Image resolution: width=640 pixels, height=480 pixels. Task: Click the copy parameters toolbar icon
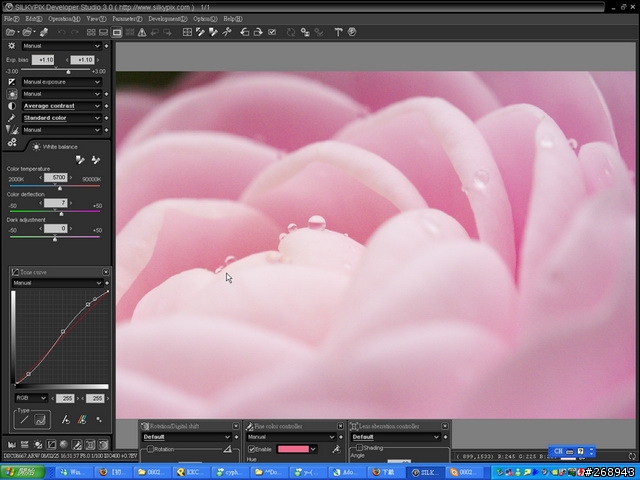click(305, 32)
